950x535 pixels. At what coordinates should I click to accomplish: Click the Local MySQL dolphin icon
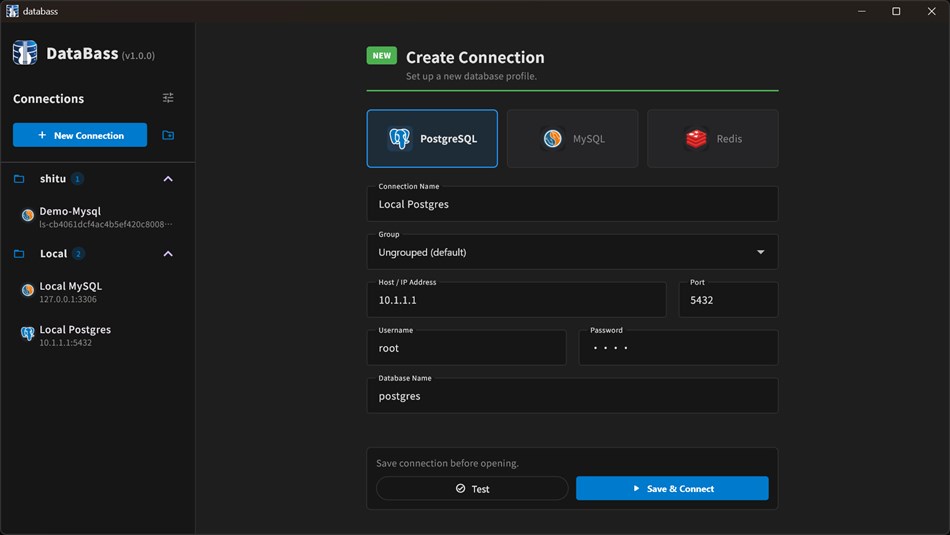pyautogui.click(x=27, y=290)
